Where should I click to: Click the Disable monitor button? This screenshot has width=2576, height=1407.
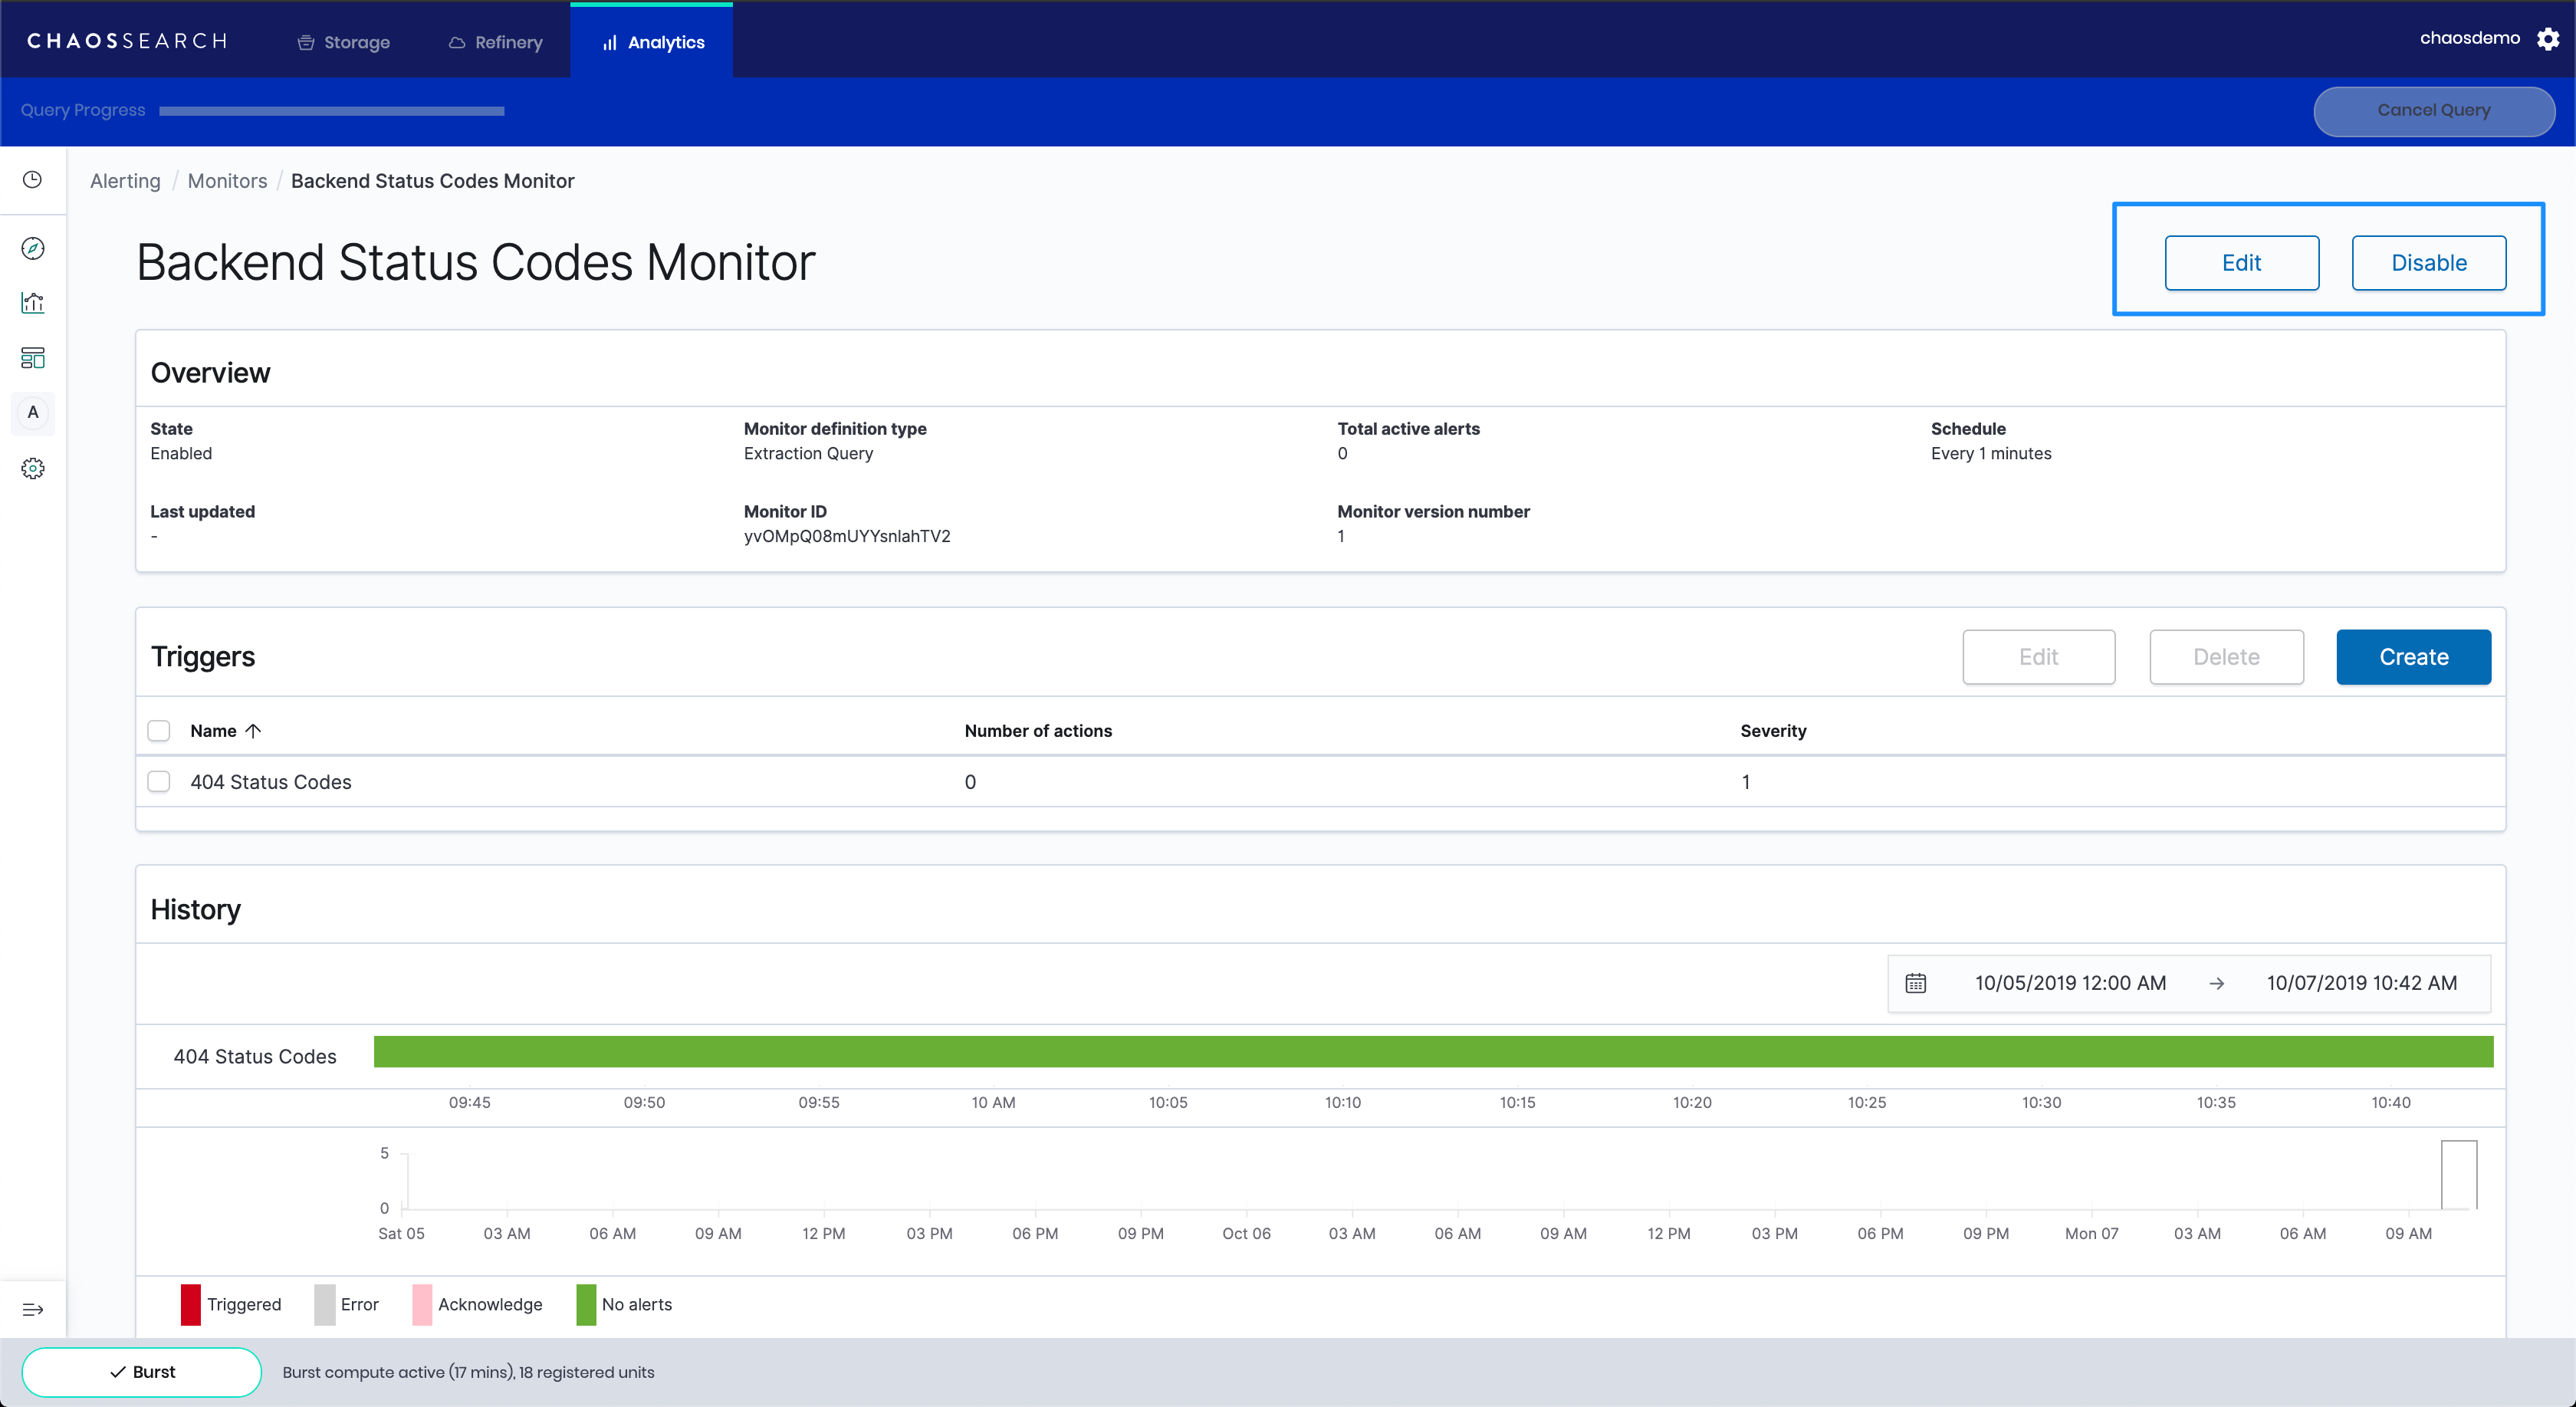pyautogui.click(x=2428, y=263)
